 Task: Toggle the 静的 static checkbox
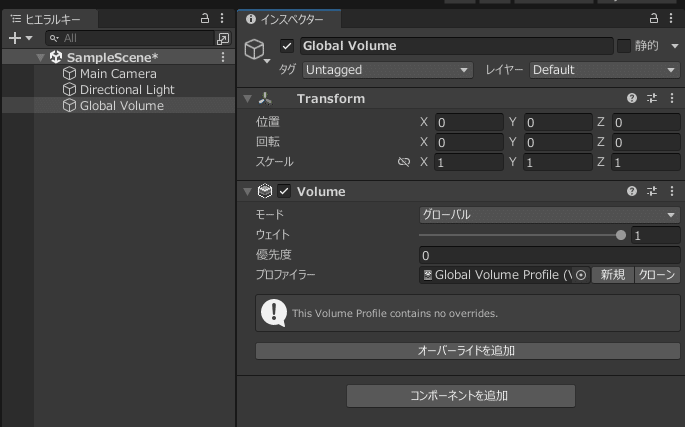624,46
